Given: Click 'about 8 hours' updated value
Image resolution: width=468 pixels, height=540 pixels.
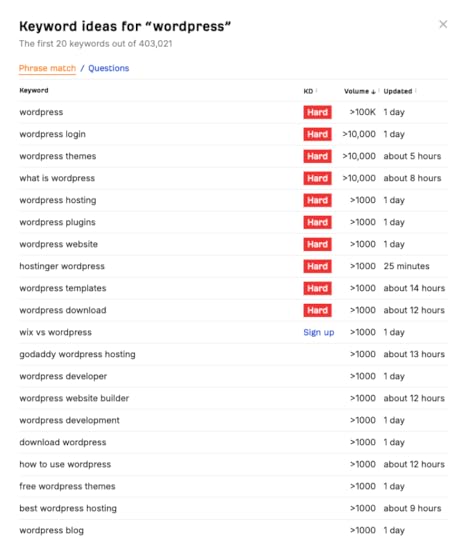Looking at the screenshot, I should click(x=412, y=178).
